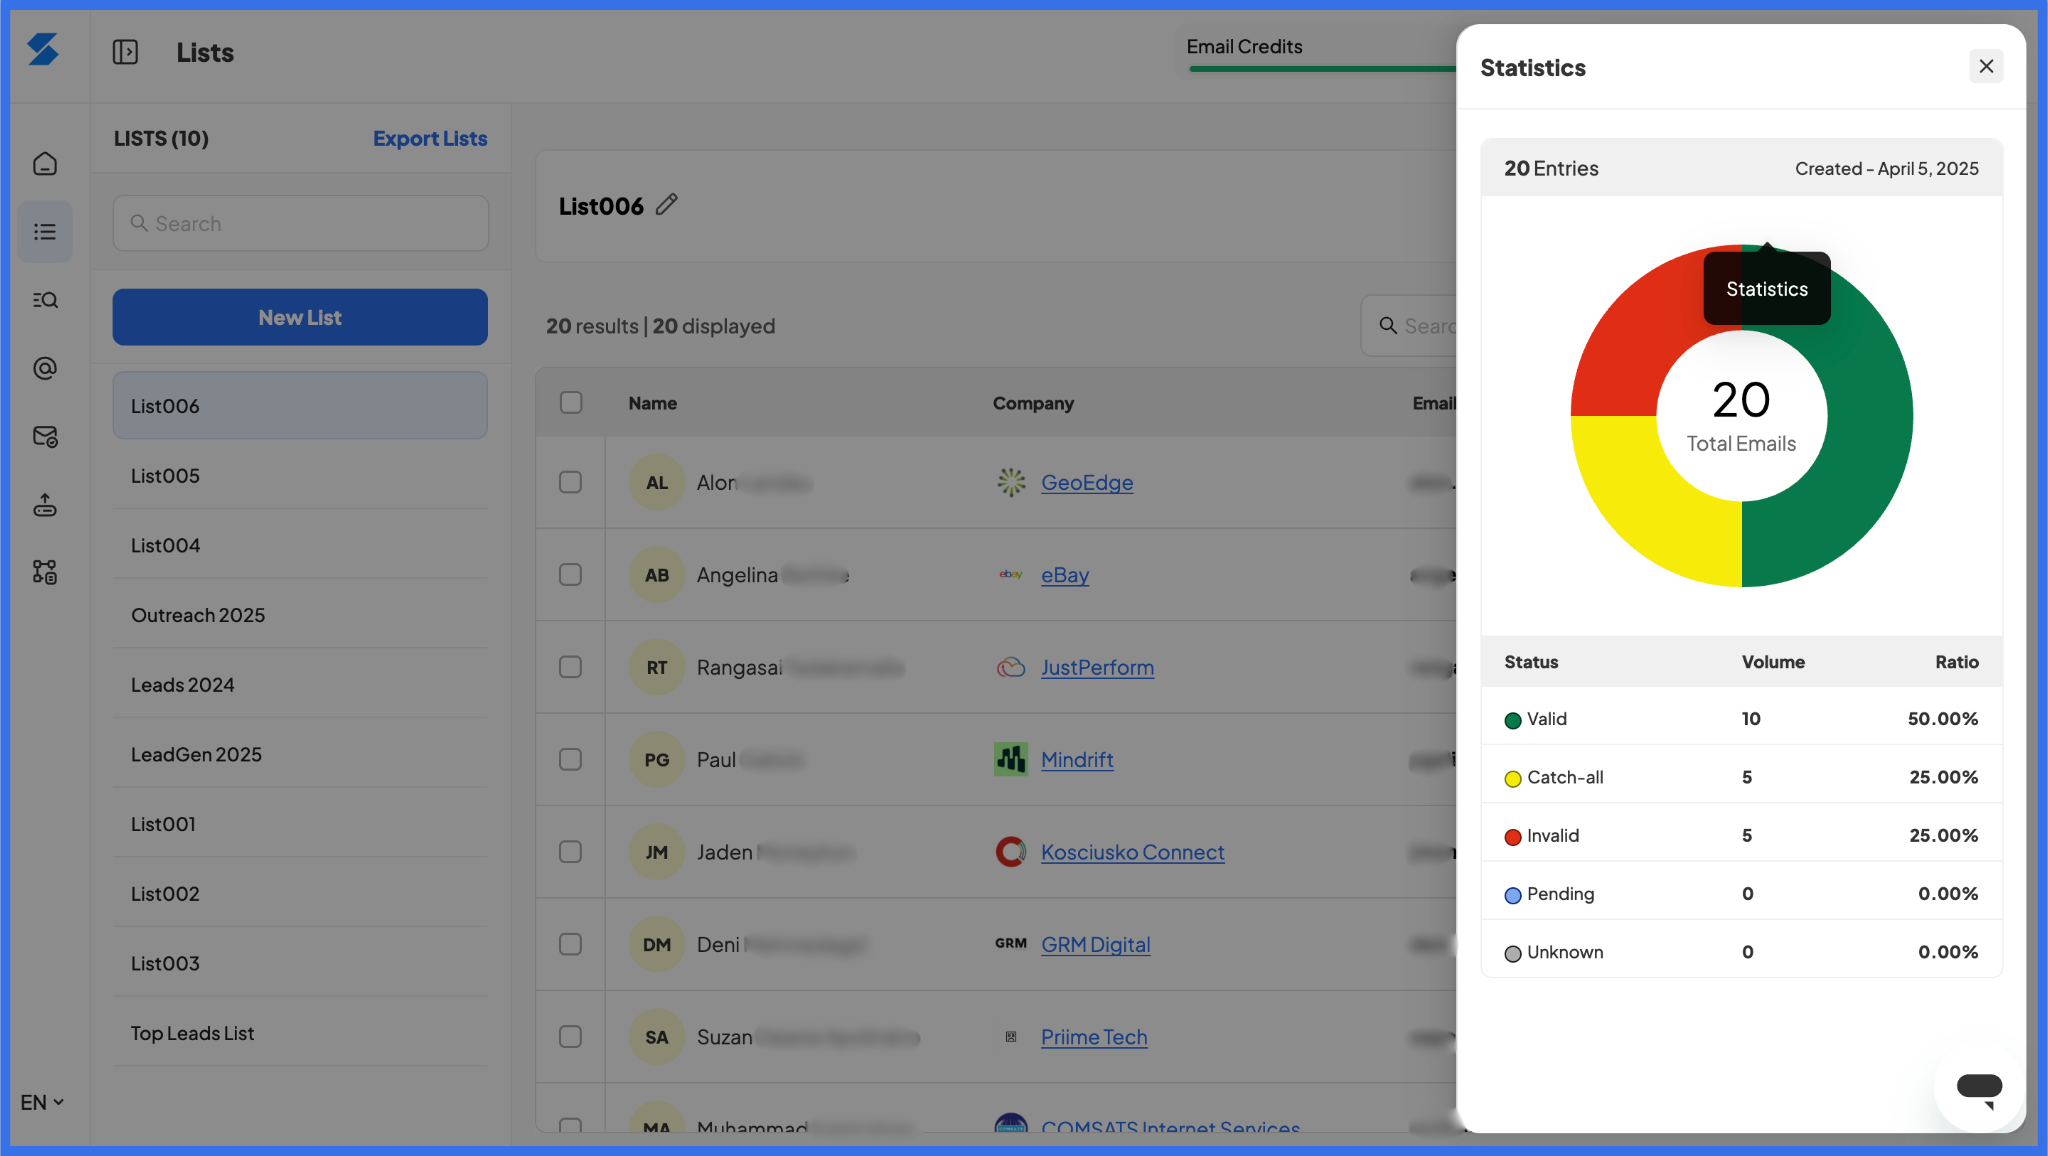Click the New List button
The height and width of the screenshot is (1156, 2048).
pos(300,317)
